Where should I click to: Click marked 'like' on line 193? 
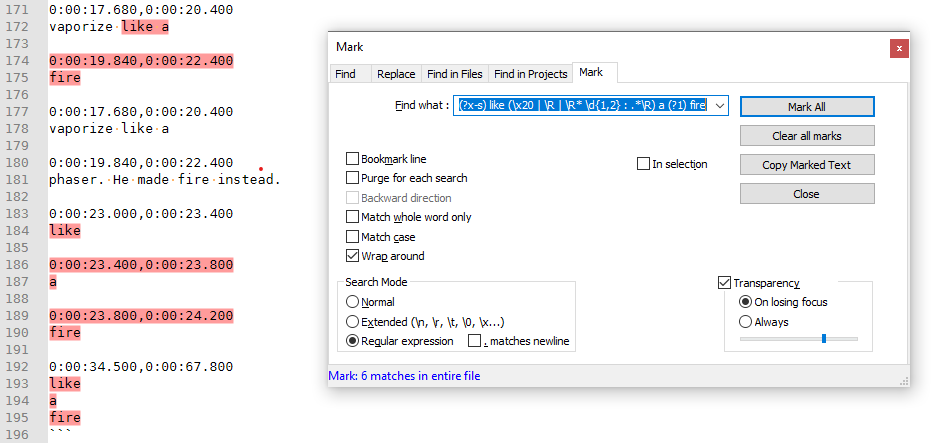(x=65, y=384)
